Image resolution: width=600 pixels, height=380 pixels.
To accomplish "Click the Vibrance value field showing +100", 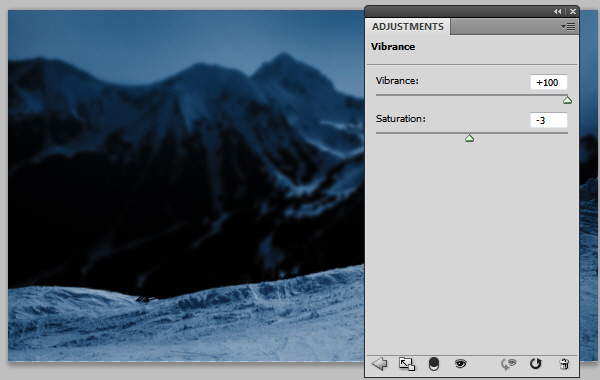I will 549,82.
